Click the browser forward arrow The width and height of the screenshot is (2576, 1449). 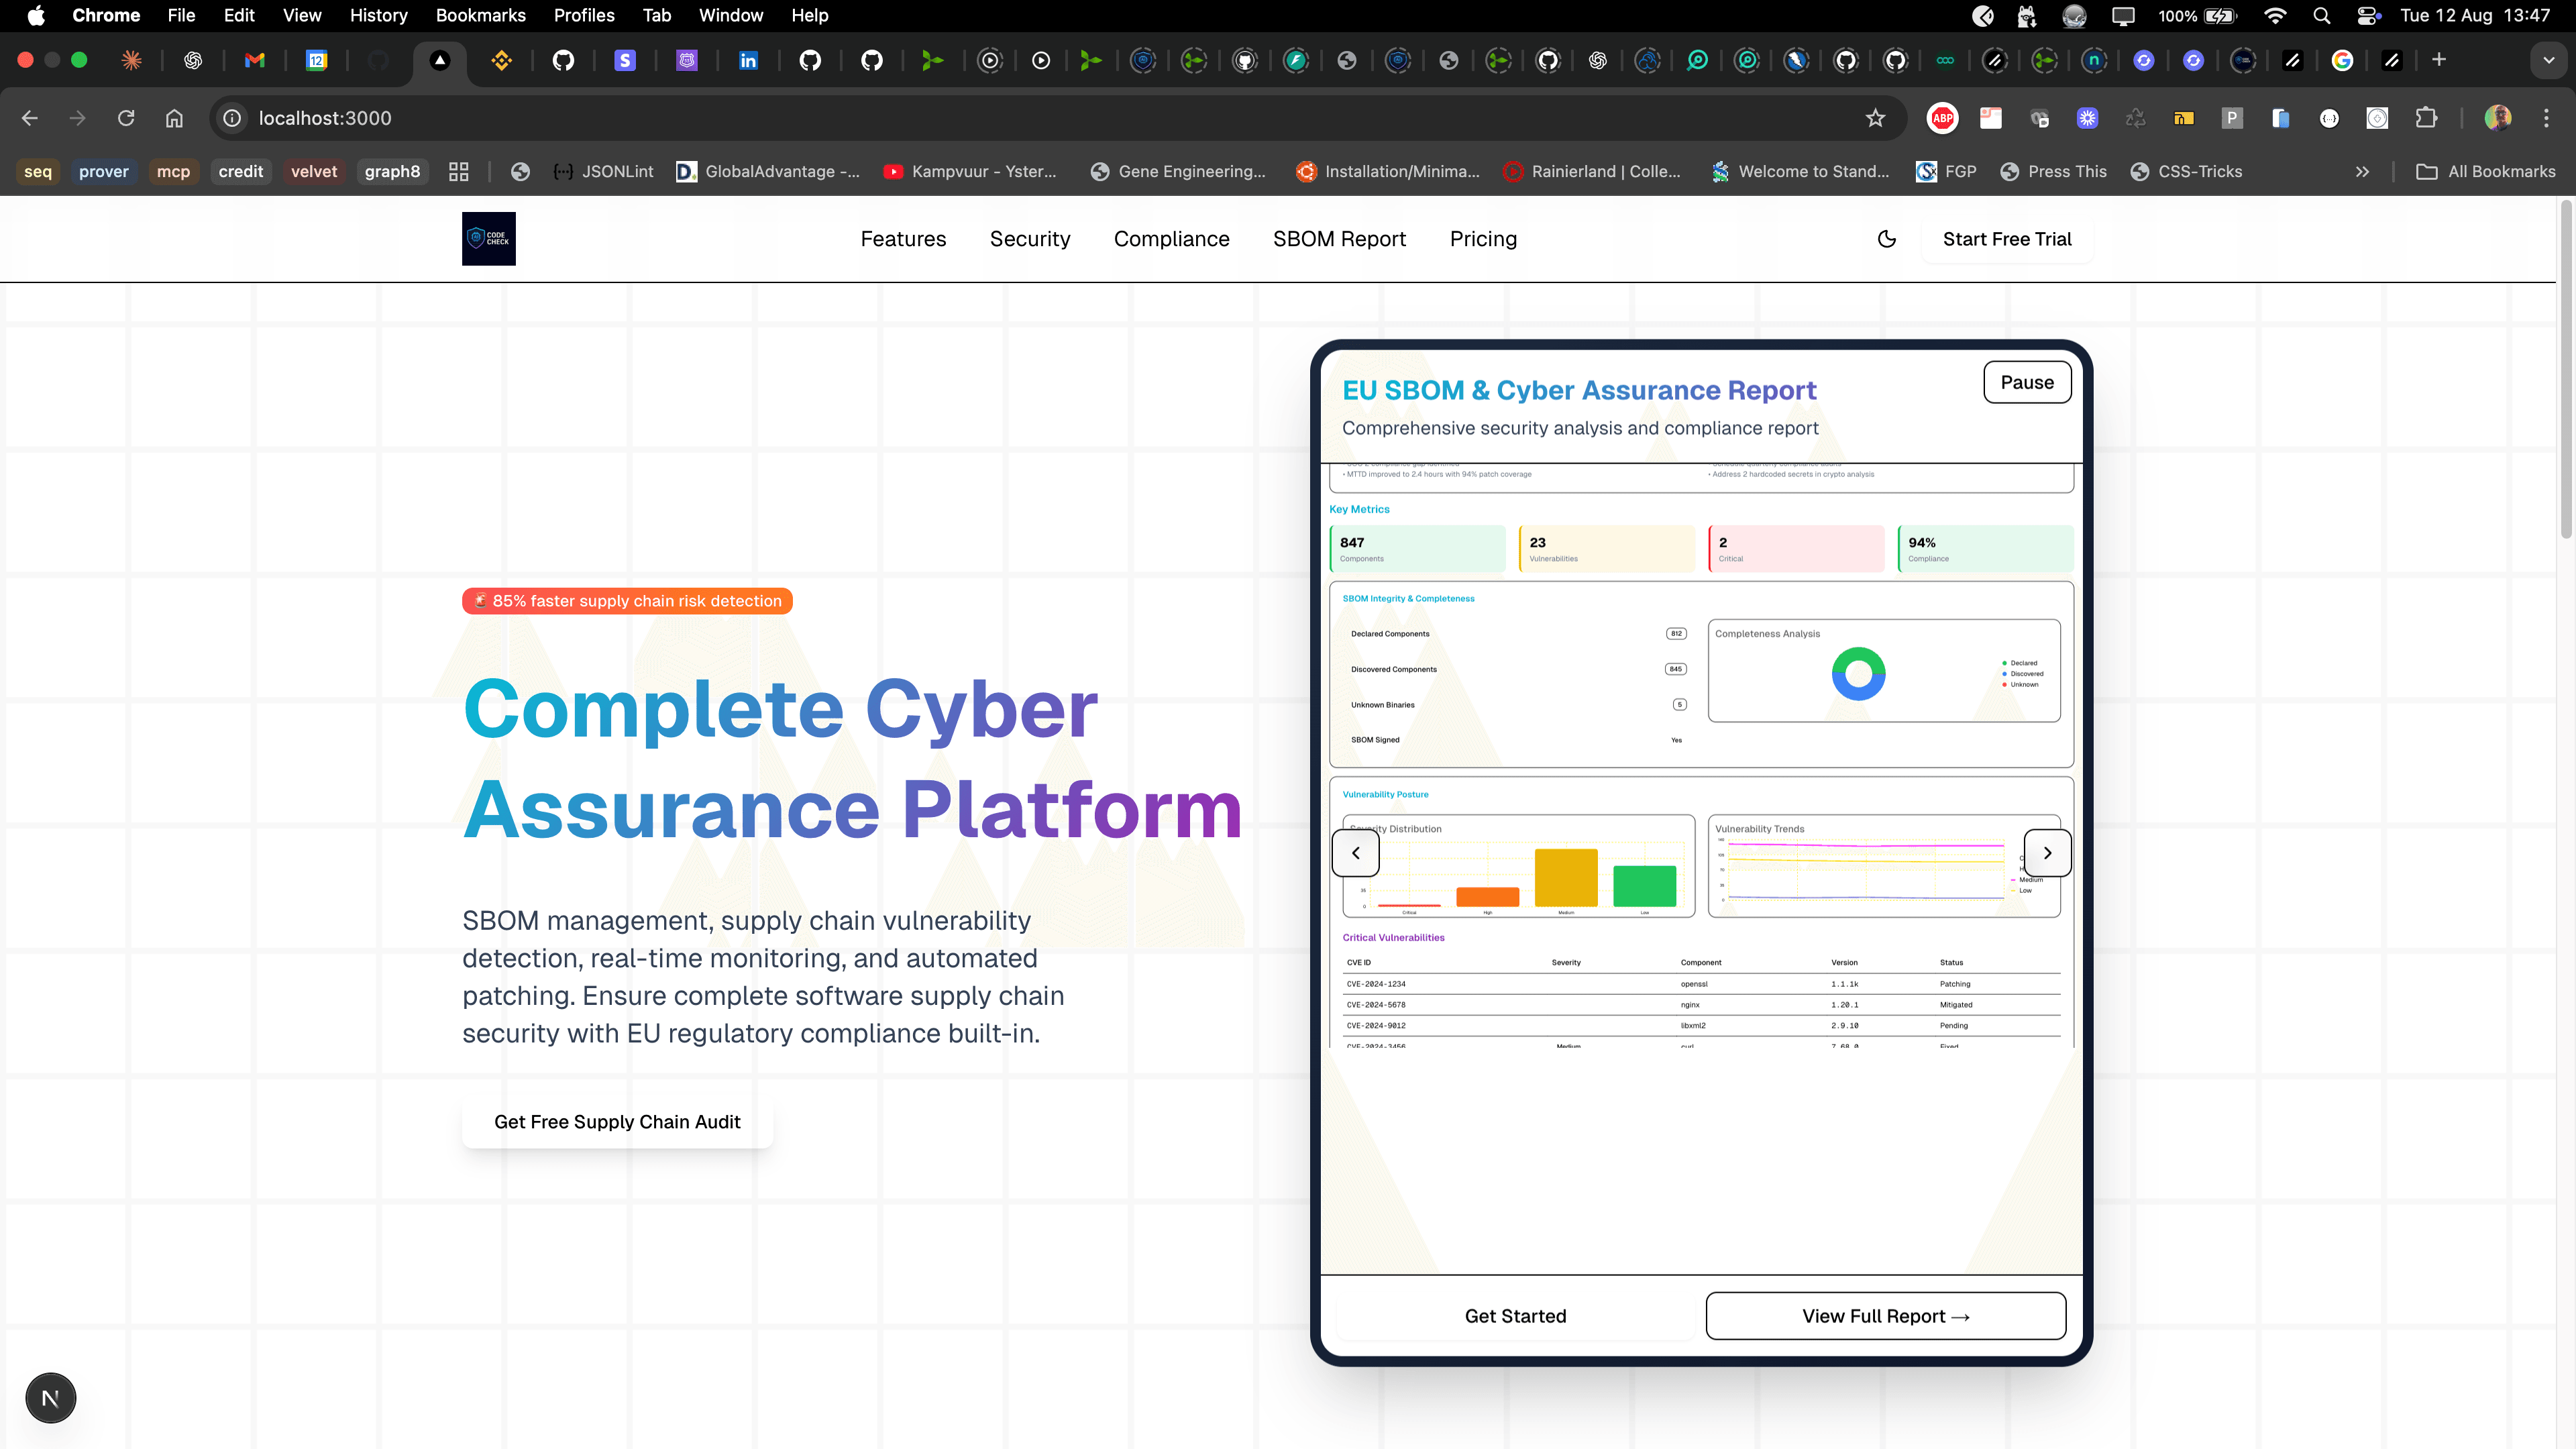(77, 118)
